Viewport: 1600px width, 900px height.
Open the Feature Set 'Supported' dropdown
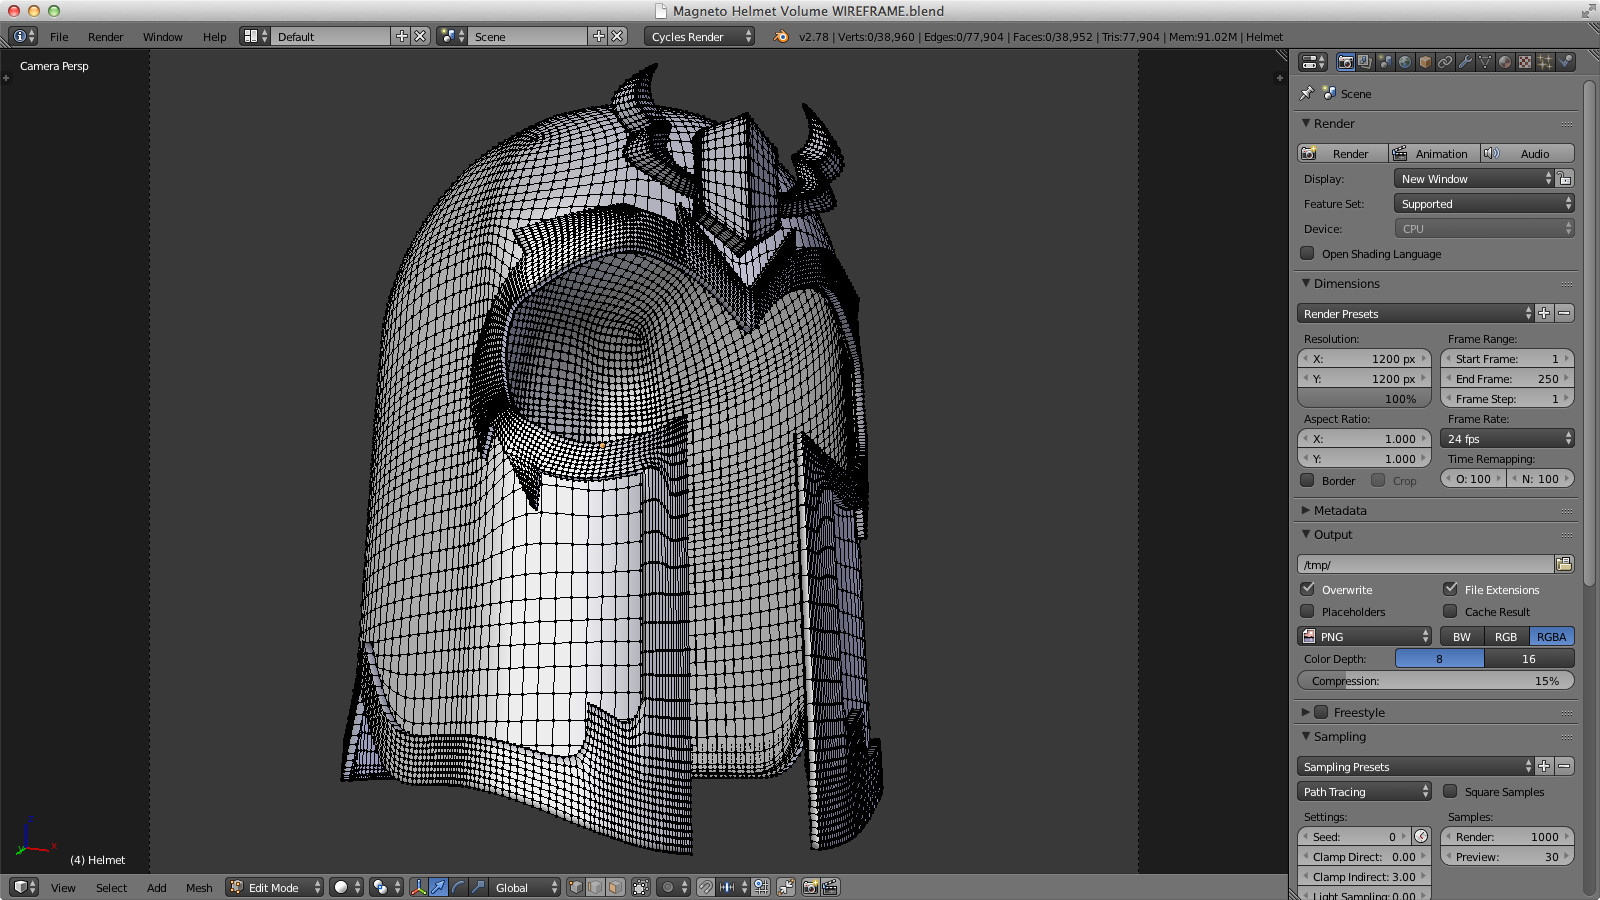[1484, 203]
